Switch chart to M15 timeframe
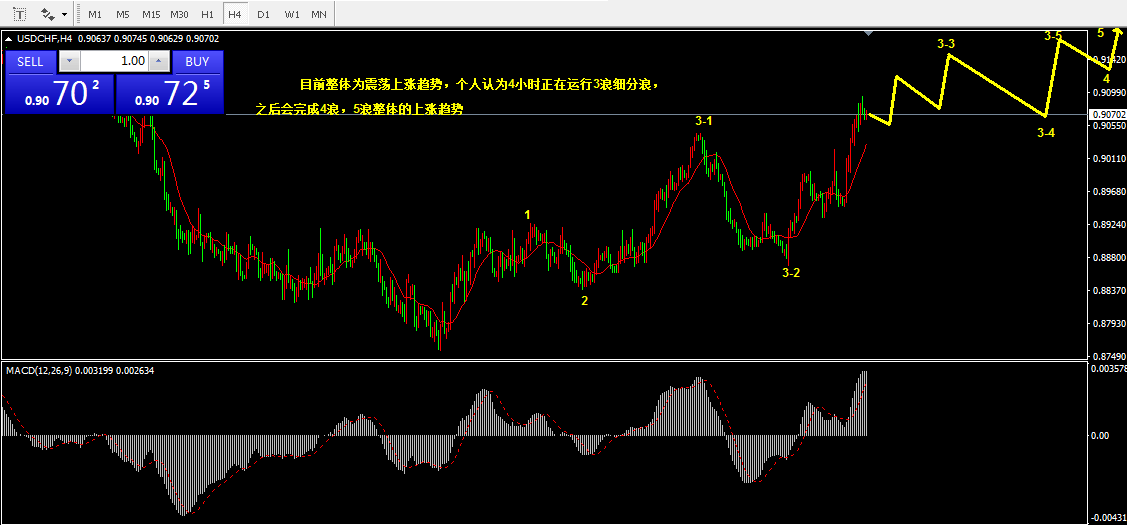1127x525 pixels. point(152,14)
